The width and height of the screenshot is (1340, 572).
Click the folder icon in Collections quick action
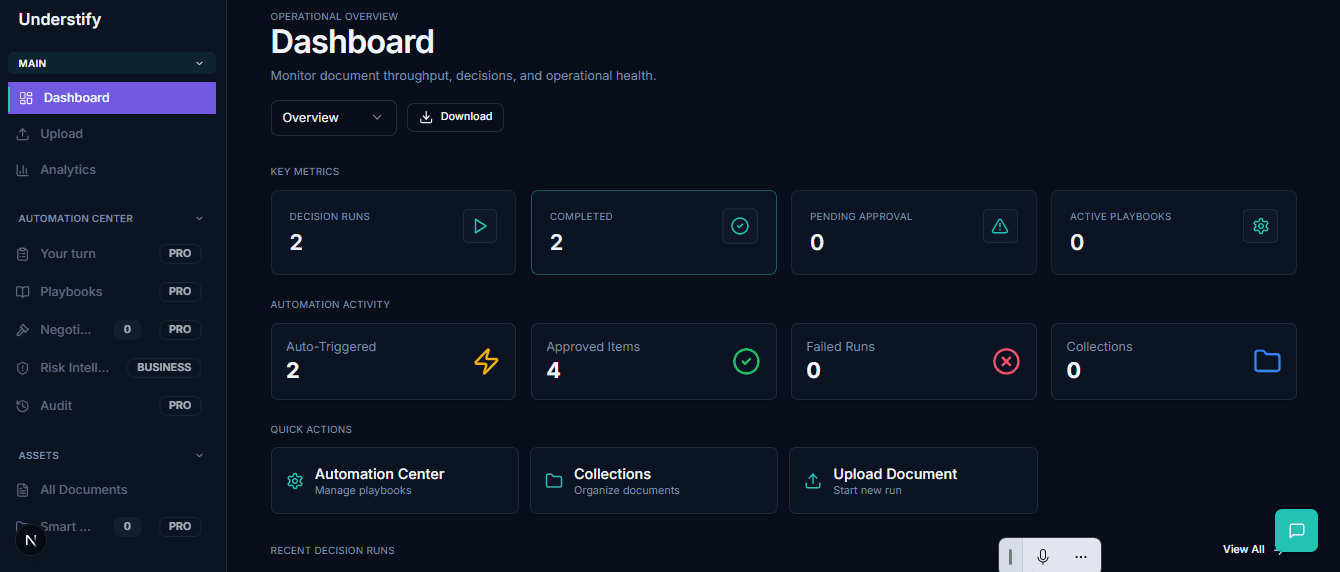(554, 481)
